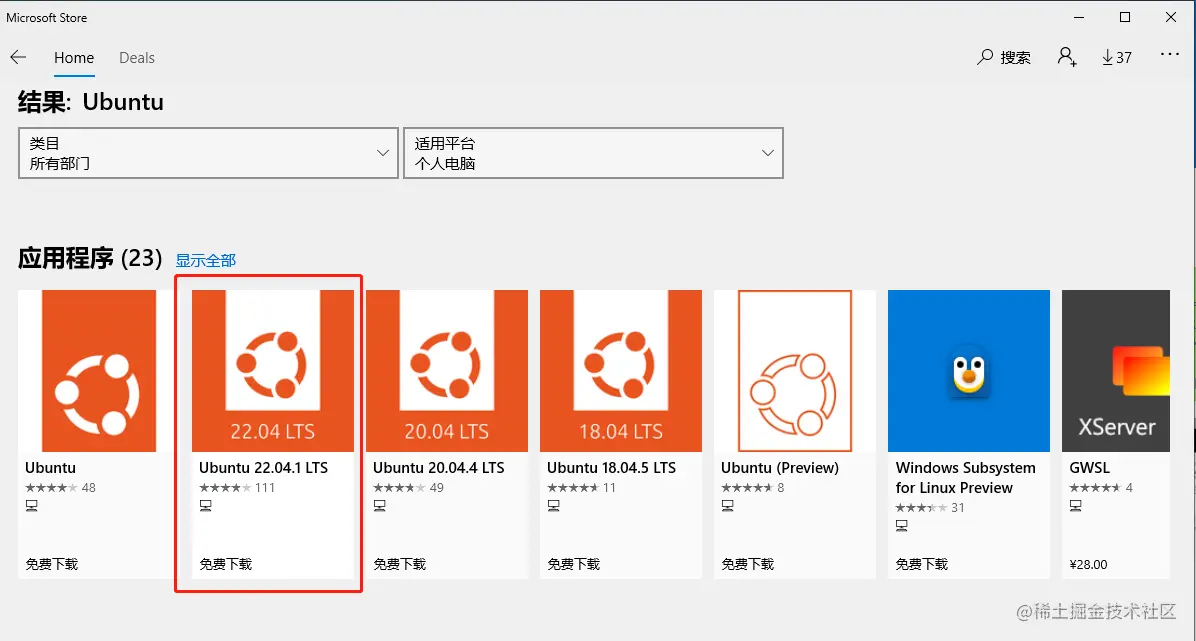
Task: Open the GWSL XServer app icon
Action: pos(1116,370)
